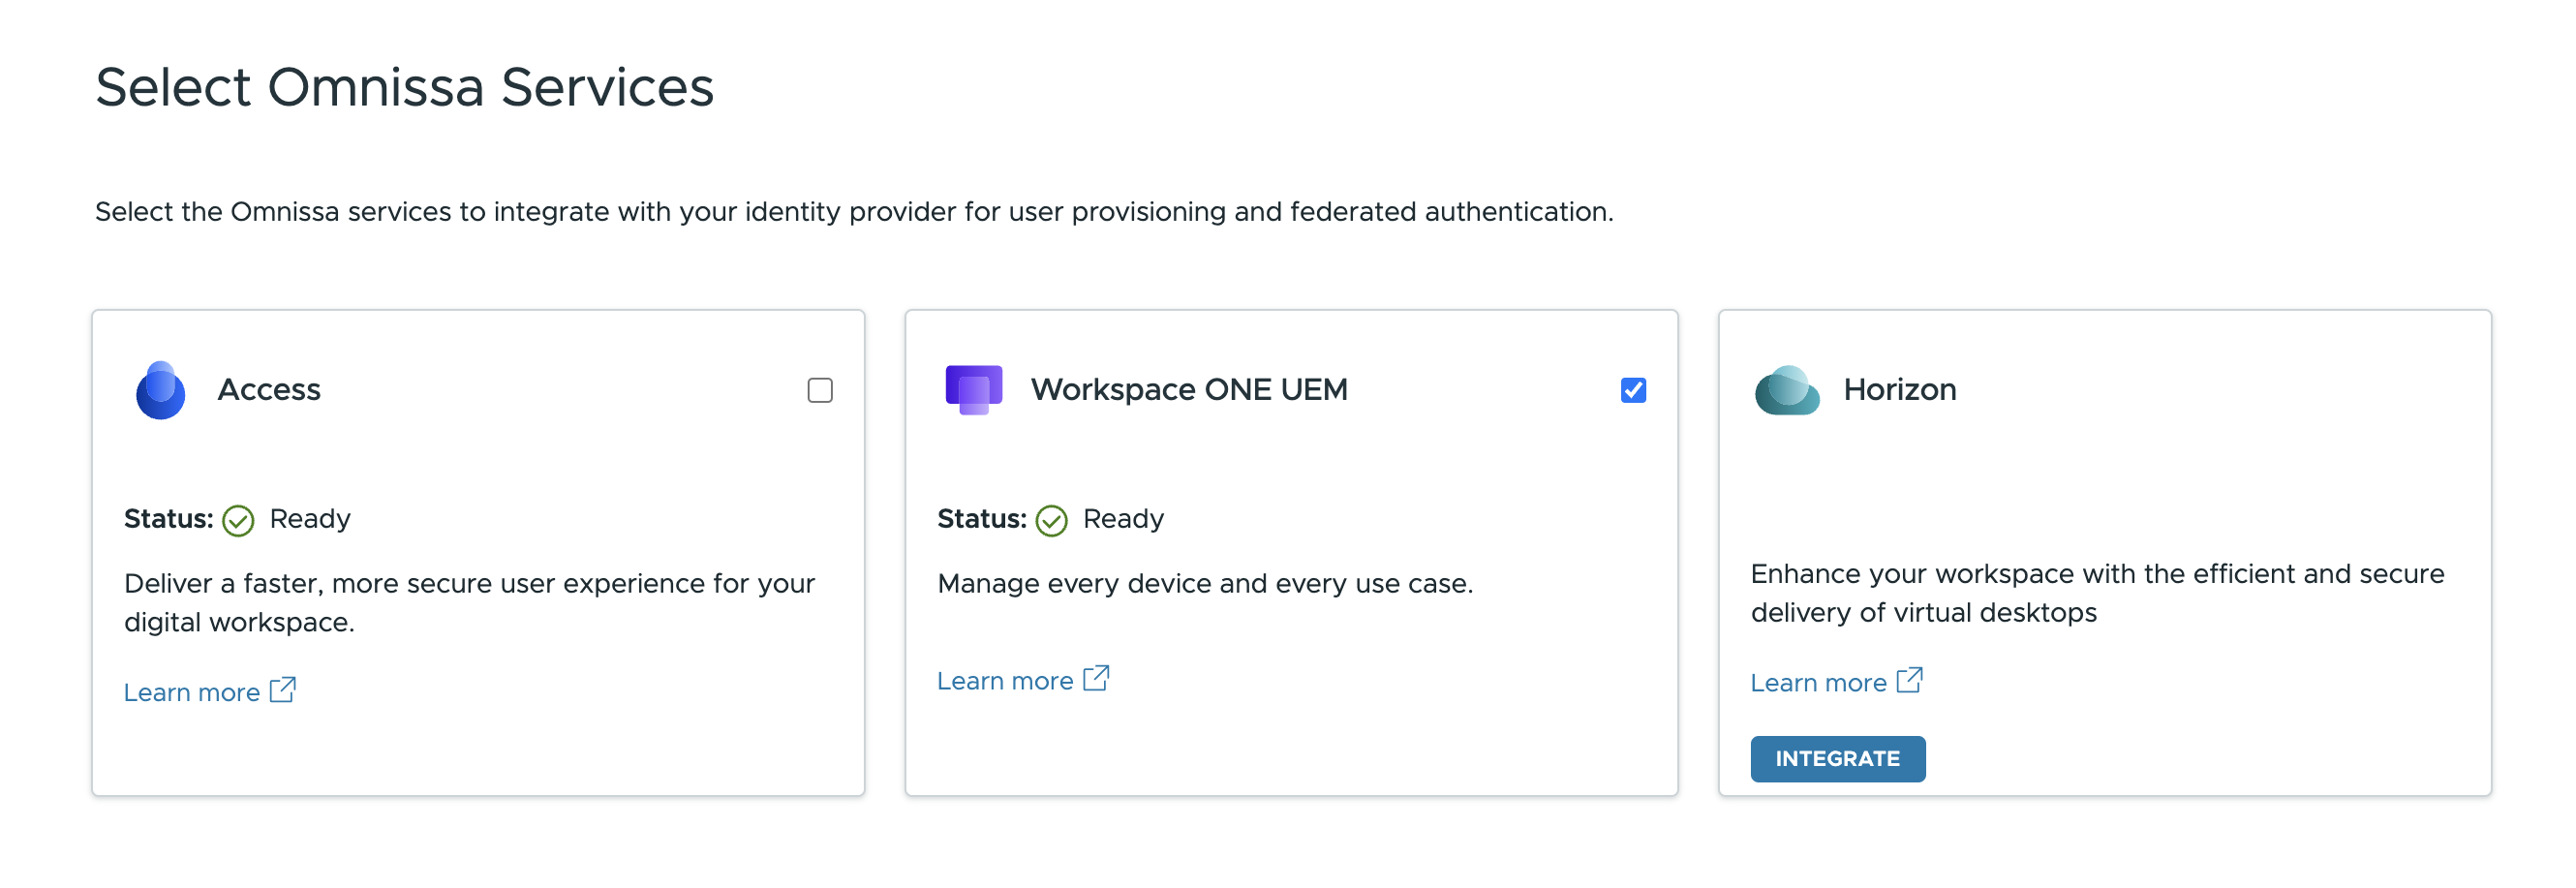Open Learn more link for Access
The height and width of the screenshot is (888, 2576).
[192, 692]
